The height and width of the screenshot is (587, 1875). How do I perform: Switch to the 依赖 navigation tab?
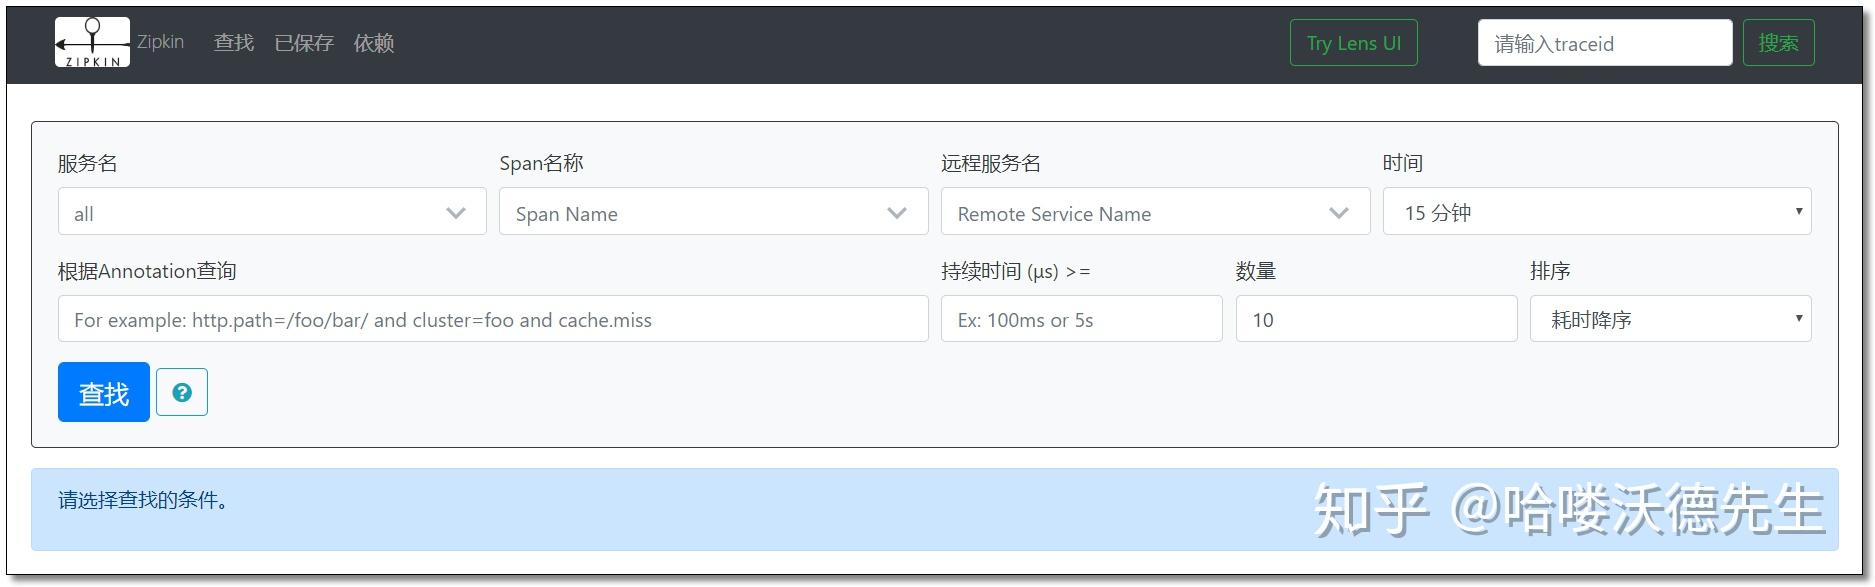click(374, 43)
